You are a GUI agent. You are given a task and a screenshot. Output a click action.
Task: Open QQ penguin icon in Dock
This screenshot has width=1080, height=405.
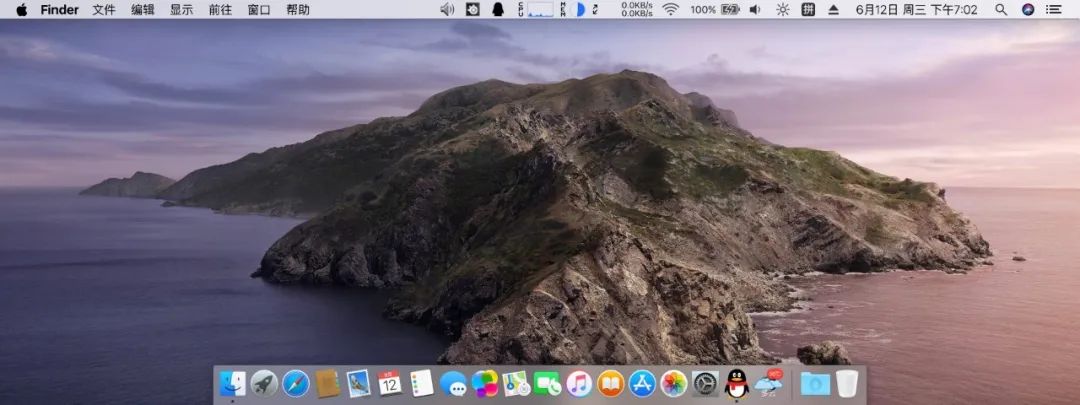click(737, 384)
